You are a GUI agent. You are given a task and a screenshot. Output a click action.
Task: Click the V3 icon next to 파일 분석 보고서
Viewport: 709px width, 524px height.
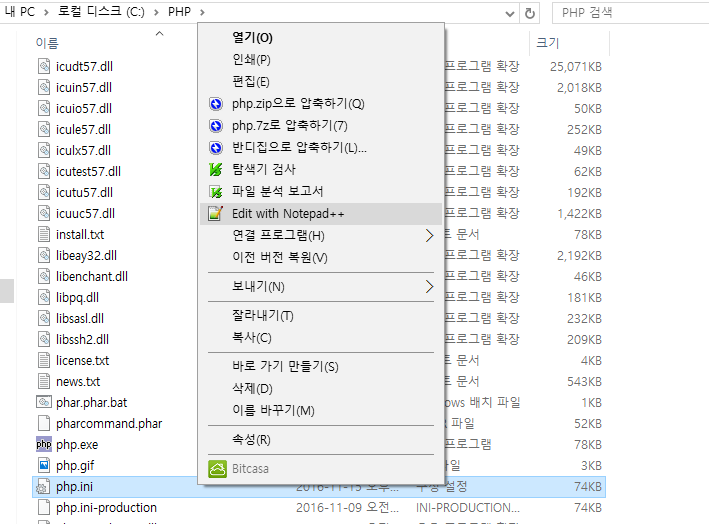click(x=216, y=191)
